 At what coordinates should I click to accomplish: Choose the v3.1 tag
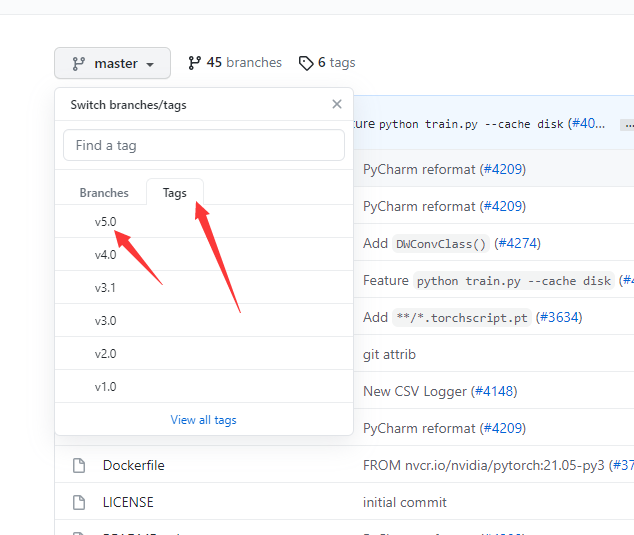coord(105,287)
